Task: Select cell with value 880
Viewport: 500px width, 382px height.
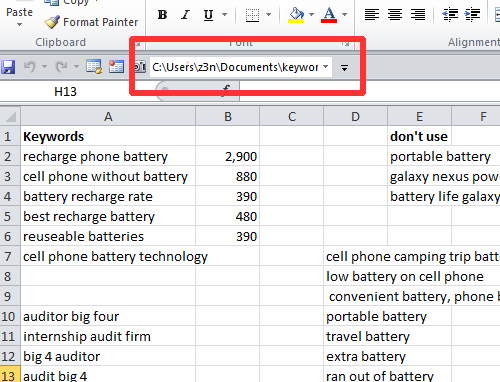Action: [228, 177]
